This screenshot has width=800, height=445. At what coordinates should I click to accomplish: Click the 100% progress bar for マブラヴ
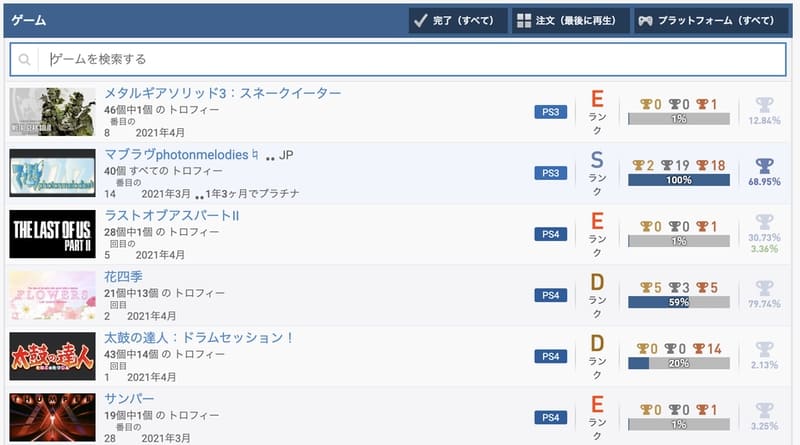tap(679, 180)
